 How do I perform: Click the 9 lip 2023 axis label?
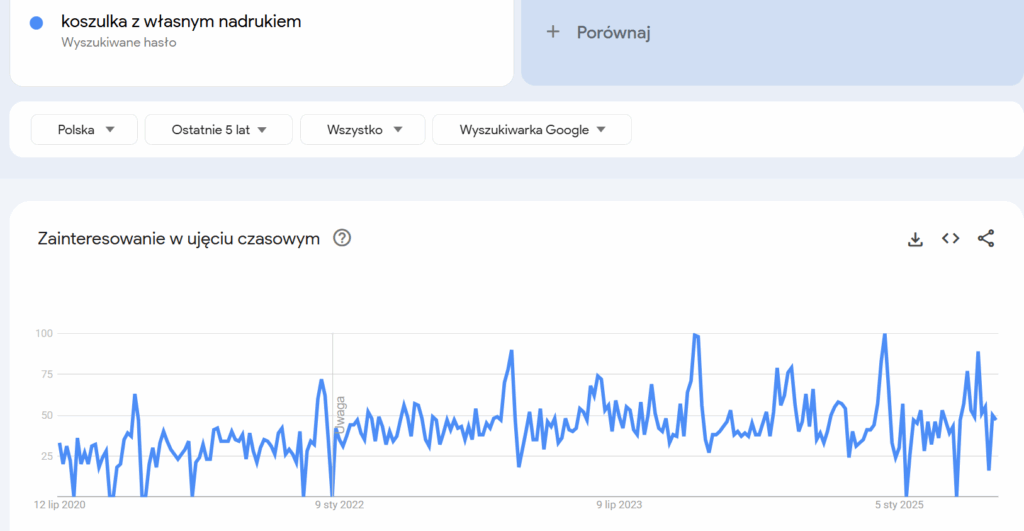tap(619, 505)
